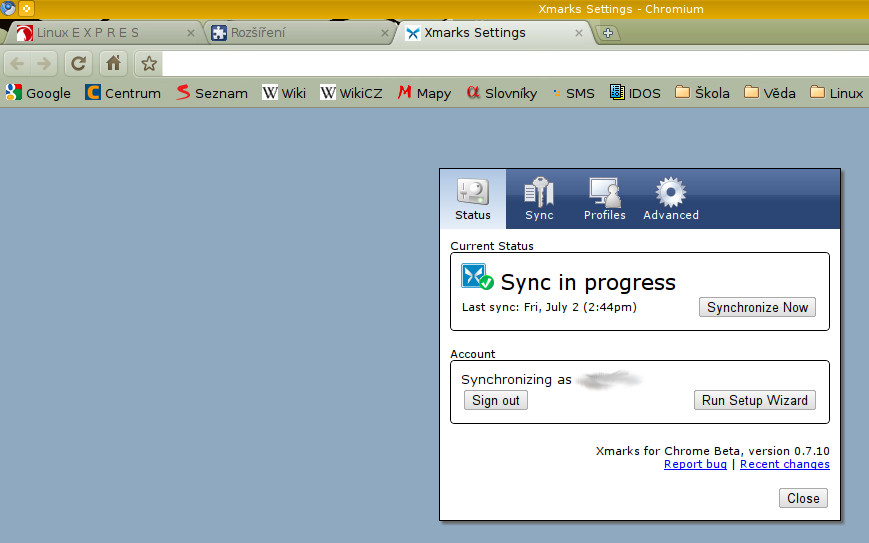The image size is (869, 543).
Task: Switch to the Rozšíření browser tab
Action: 299,33
